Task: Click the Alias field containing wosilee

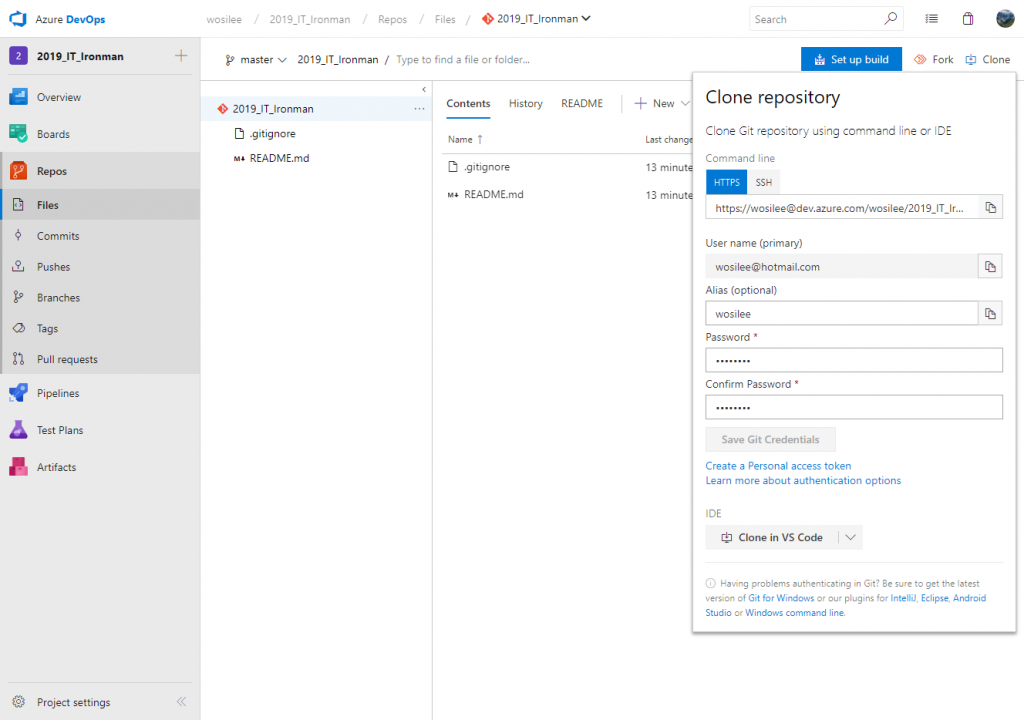Action: tap(842, 314)
